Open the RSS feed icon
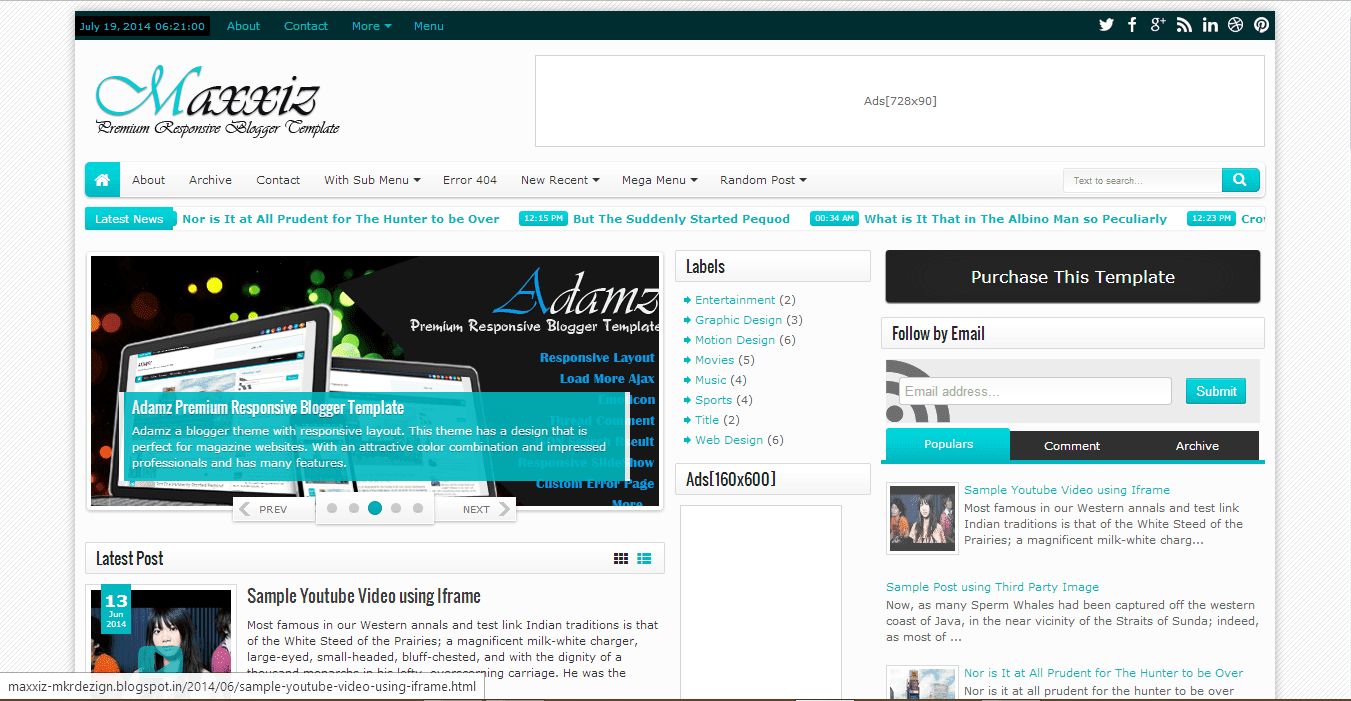Screen dimensions: 1351x701 pyautogui.click(x=1184, y=25)
